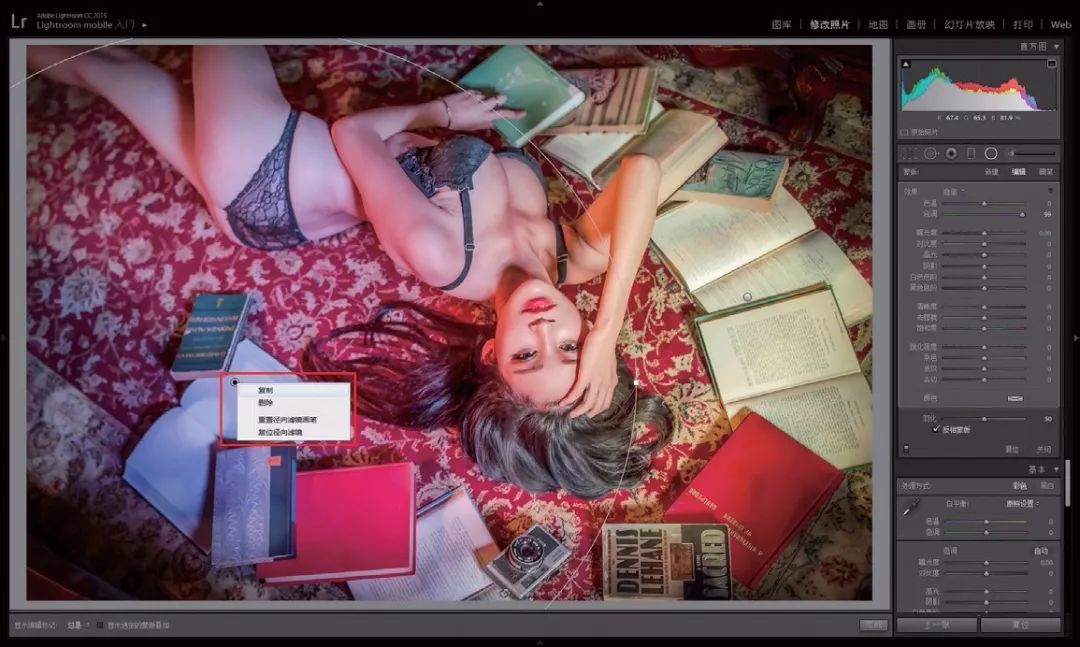Choose 删除 from the context menu

(266, 403)
